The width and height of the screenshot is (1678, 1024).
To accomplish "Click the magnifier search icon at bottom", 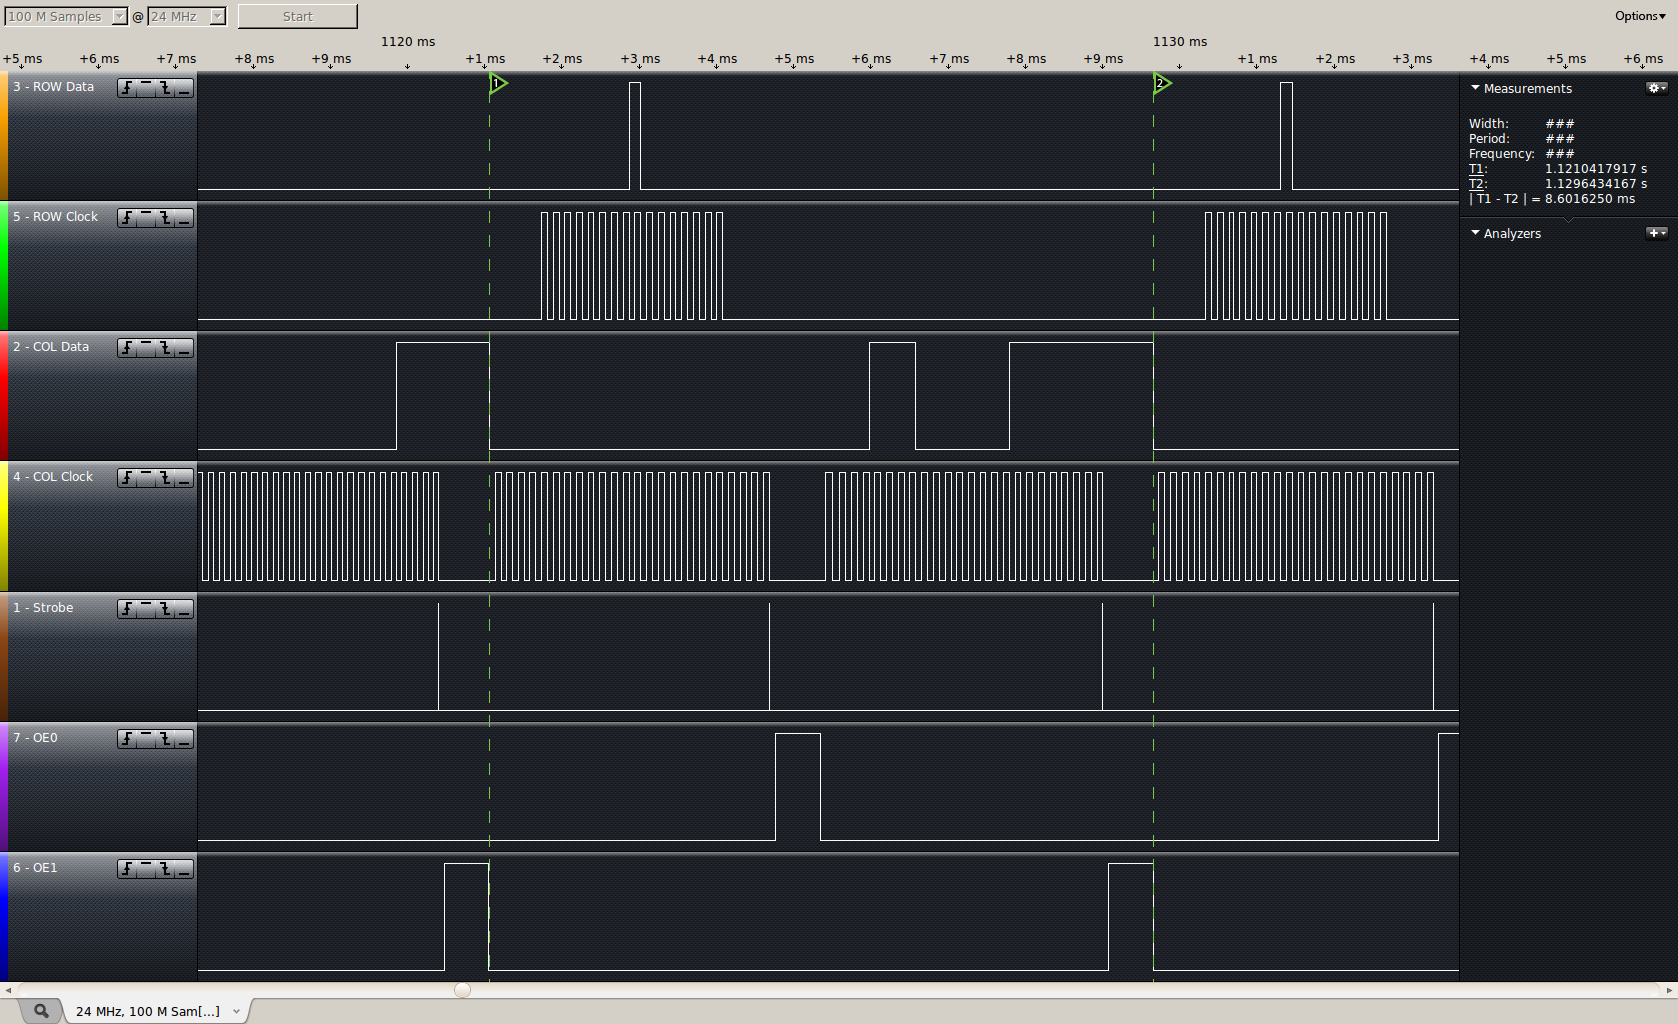I will point(41,1011).
